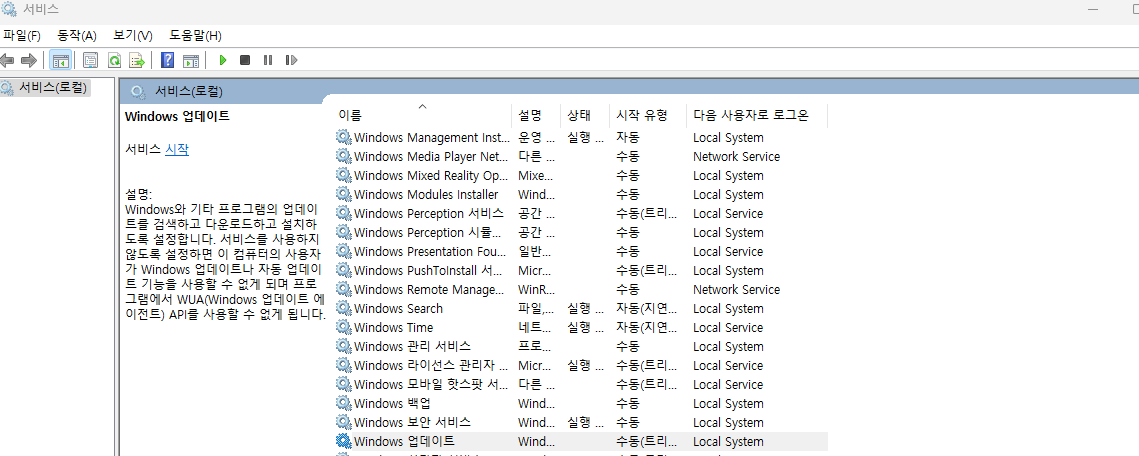The image size is (1139, 456).
Task: Click the sort arrow above the 이름 column
Action: pos(422,106)
